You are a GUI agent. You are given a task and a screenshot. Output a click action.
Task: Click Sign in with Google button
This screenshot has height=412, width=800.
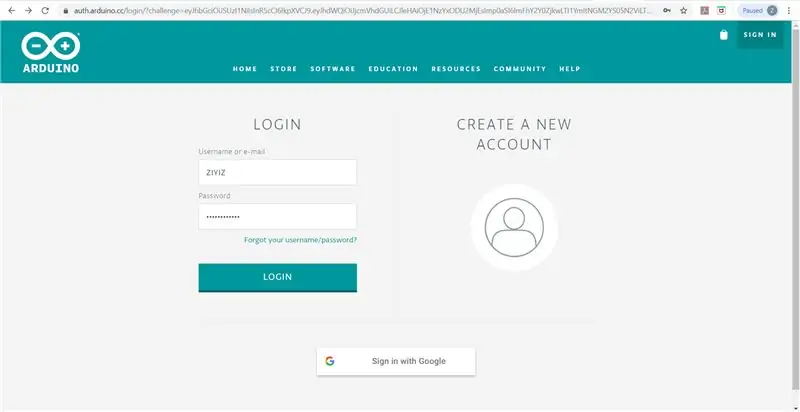396,362
